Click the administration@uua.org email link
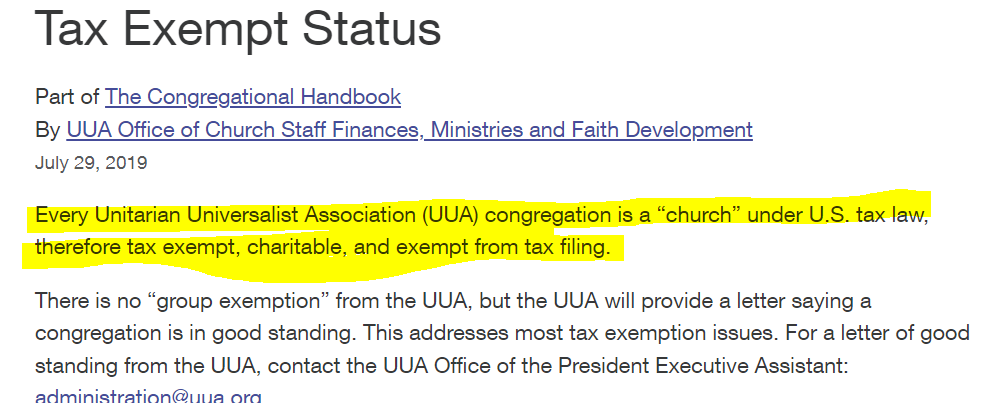Viewport: 997px width, 403px height. click(148, 396)
